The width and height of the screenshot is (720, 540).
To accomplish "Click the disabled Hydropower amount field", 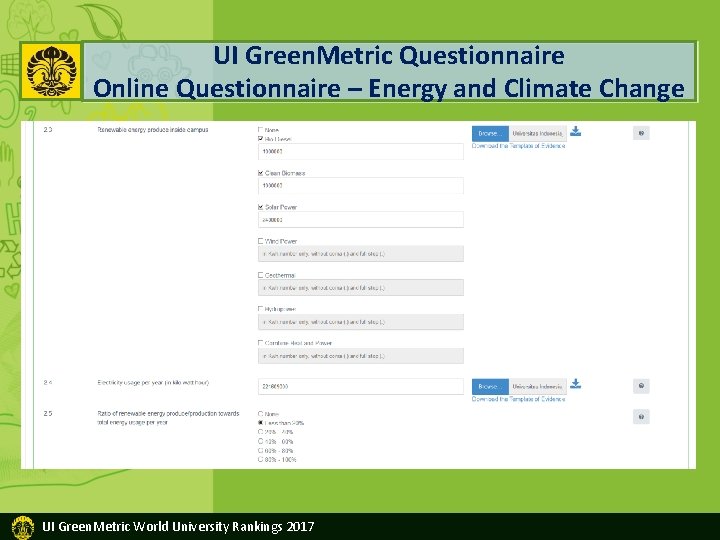I will [360, 322].
